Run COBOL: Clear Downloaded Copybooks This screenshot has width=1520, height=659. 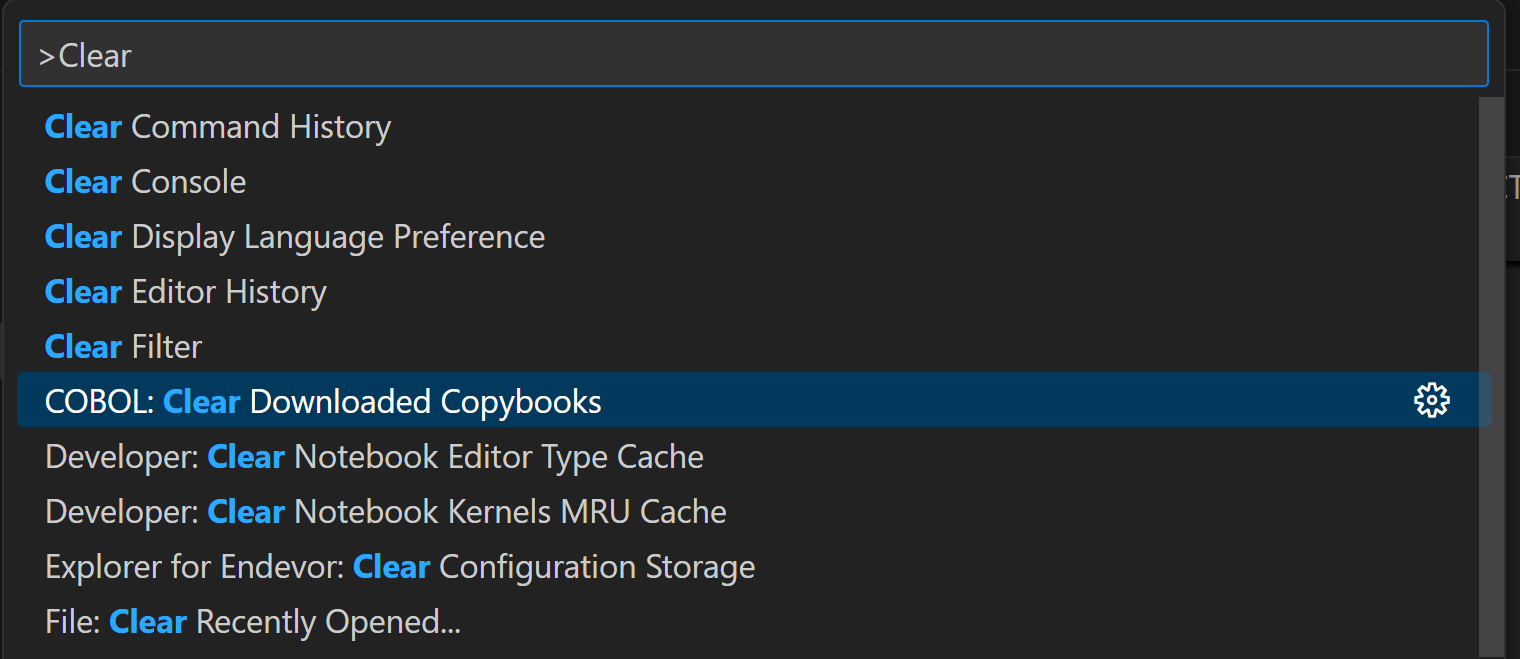point(323,402)
